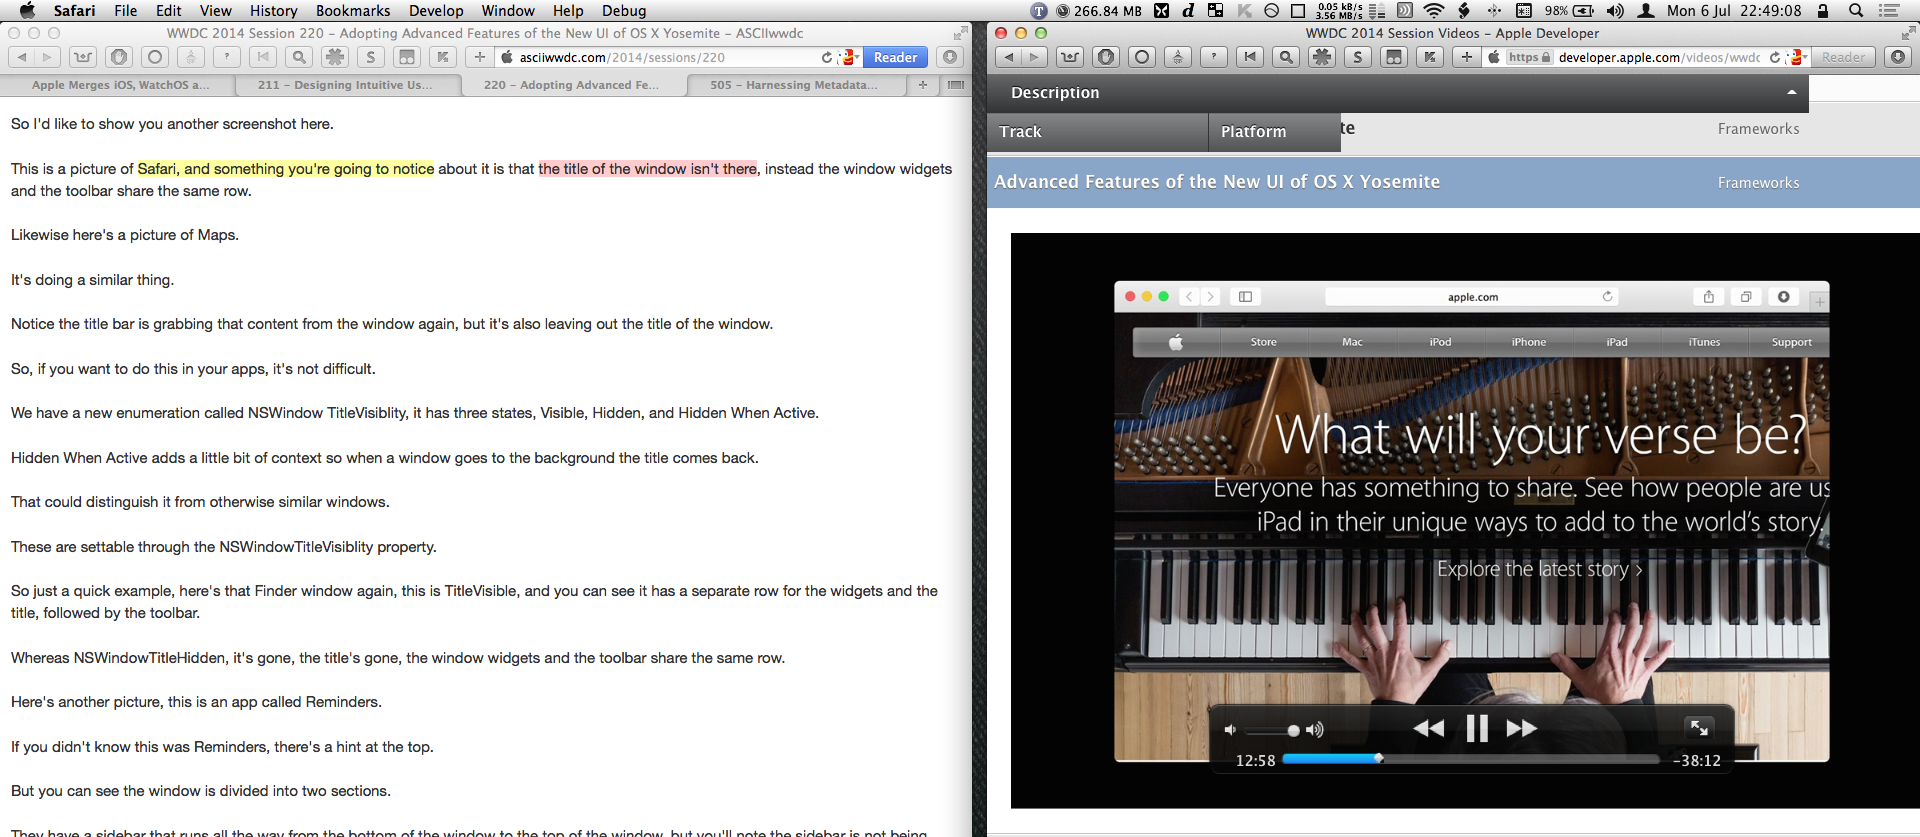Open the Safari application menu
1920x837 pixels.
(x=74, y=11)
